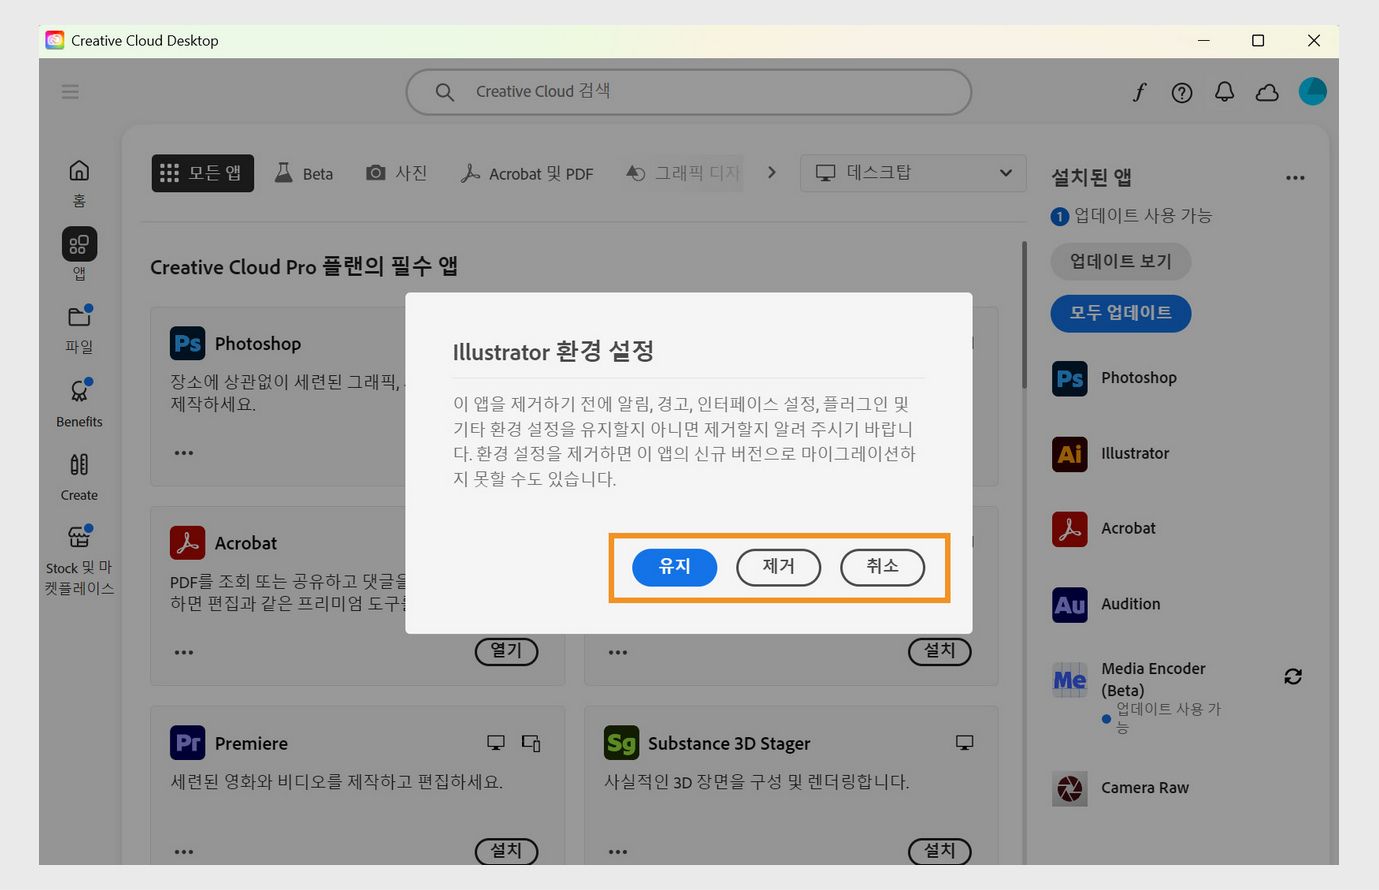Click Camera Raw label in installed apps
Screen dimensions: 1379x890
[x=1145, y=789]
